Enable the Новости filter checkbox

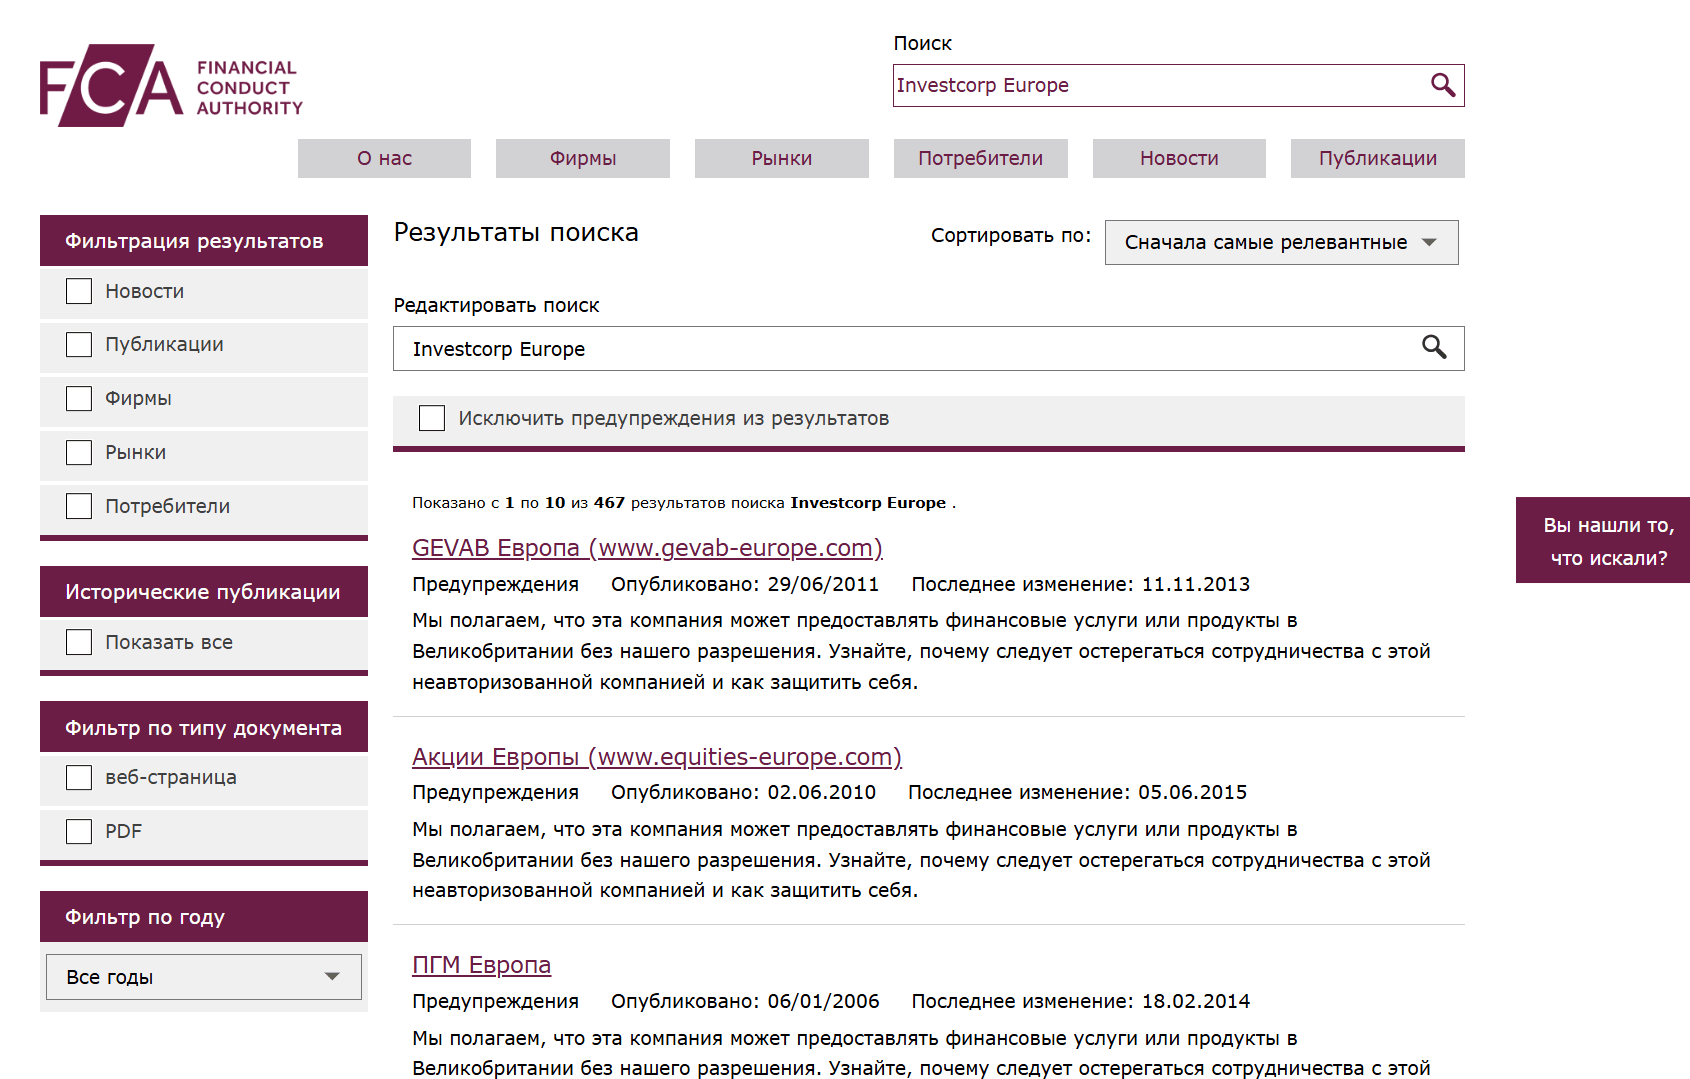point(78,291)
